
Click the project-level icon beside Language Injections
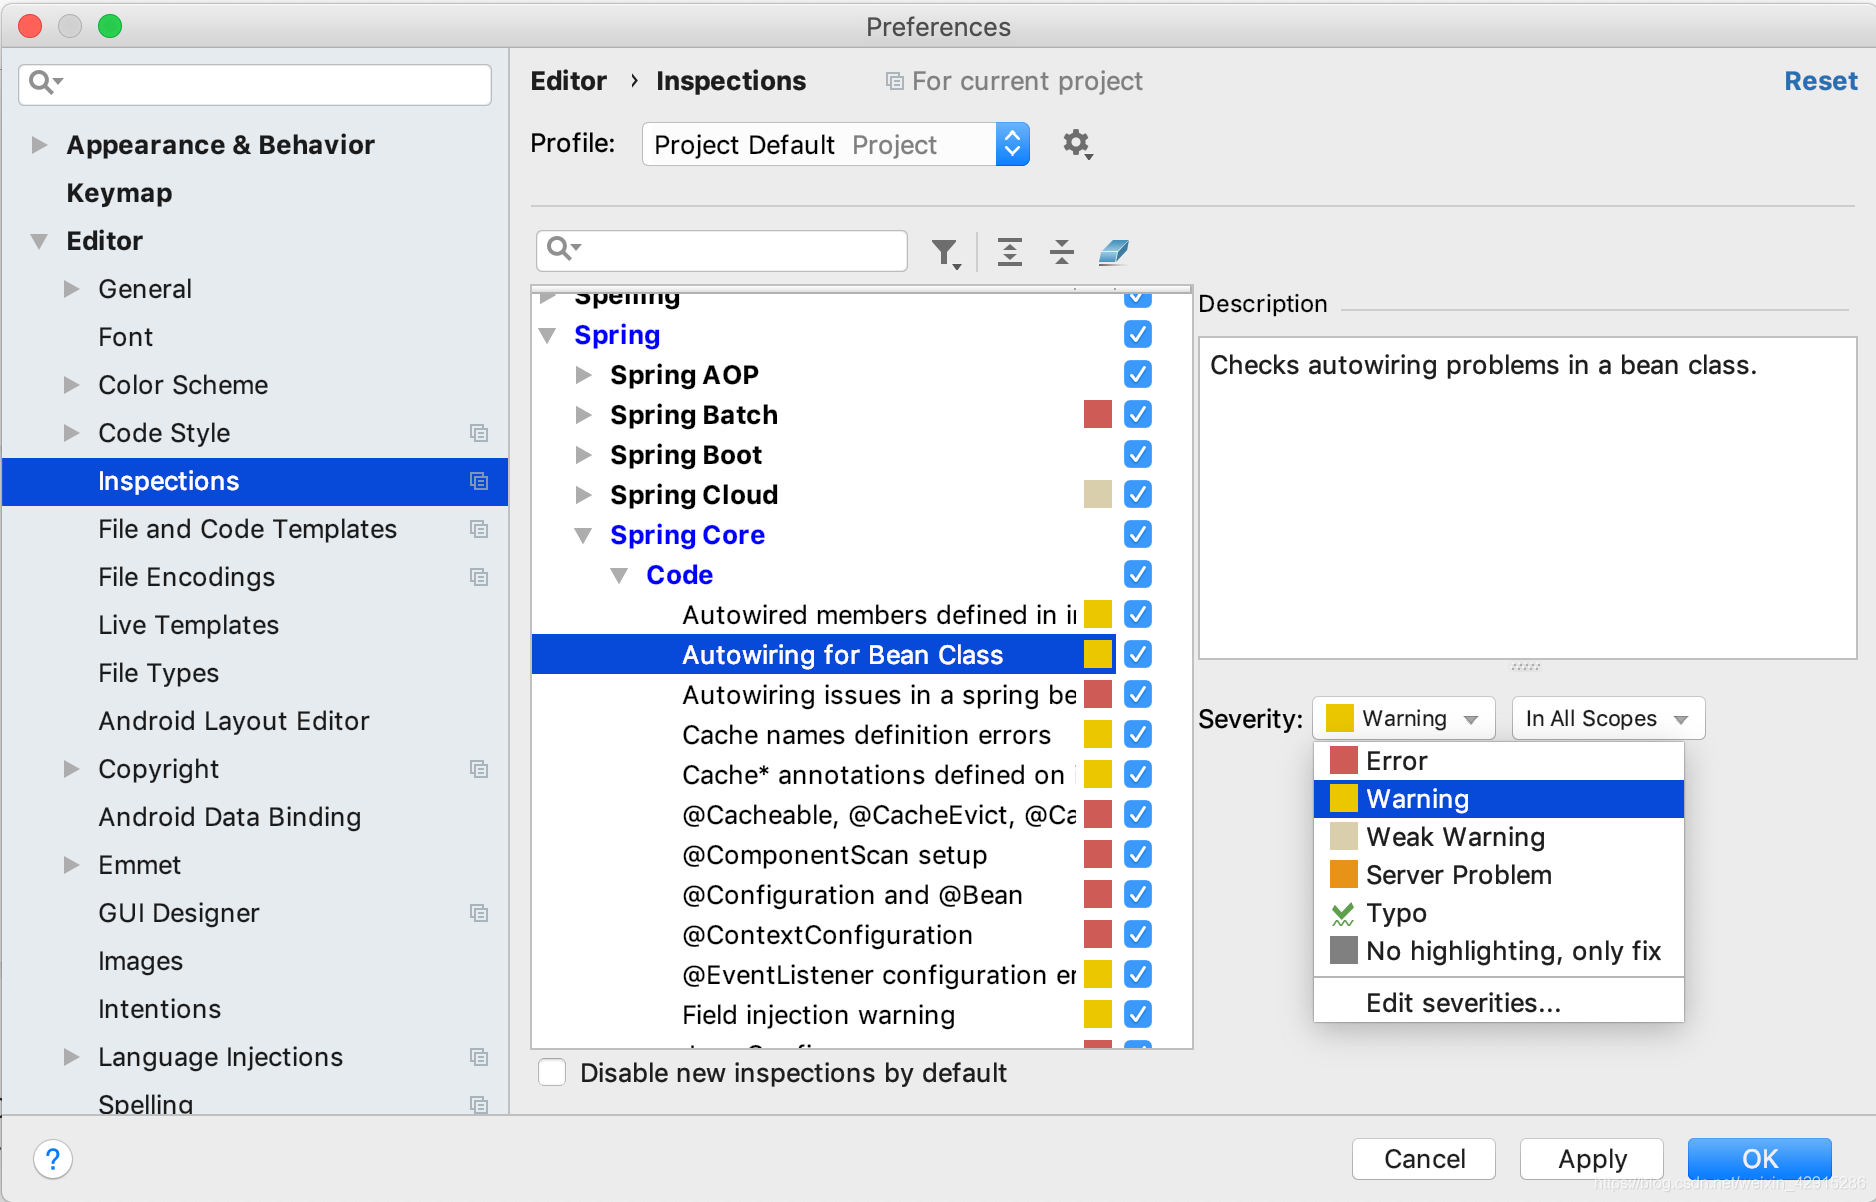479,1057
